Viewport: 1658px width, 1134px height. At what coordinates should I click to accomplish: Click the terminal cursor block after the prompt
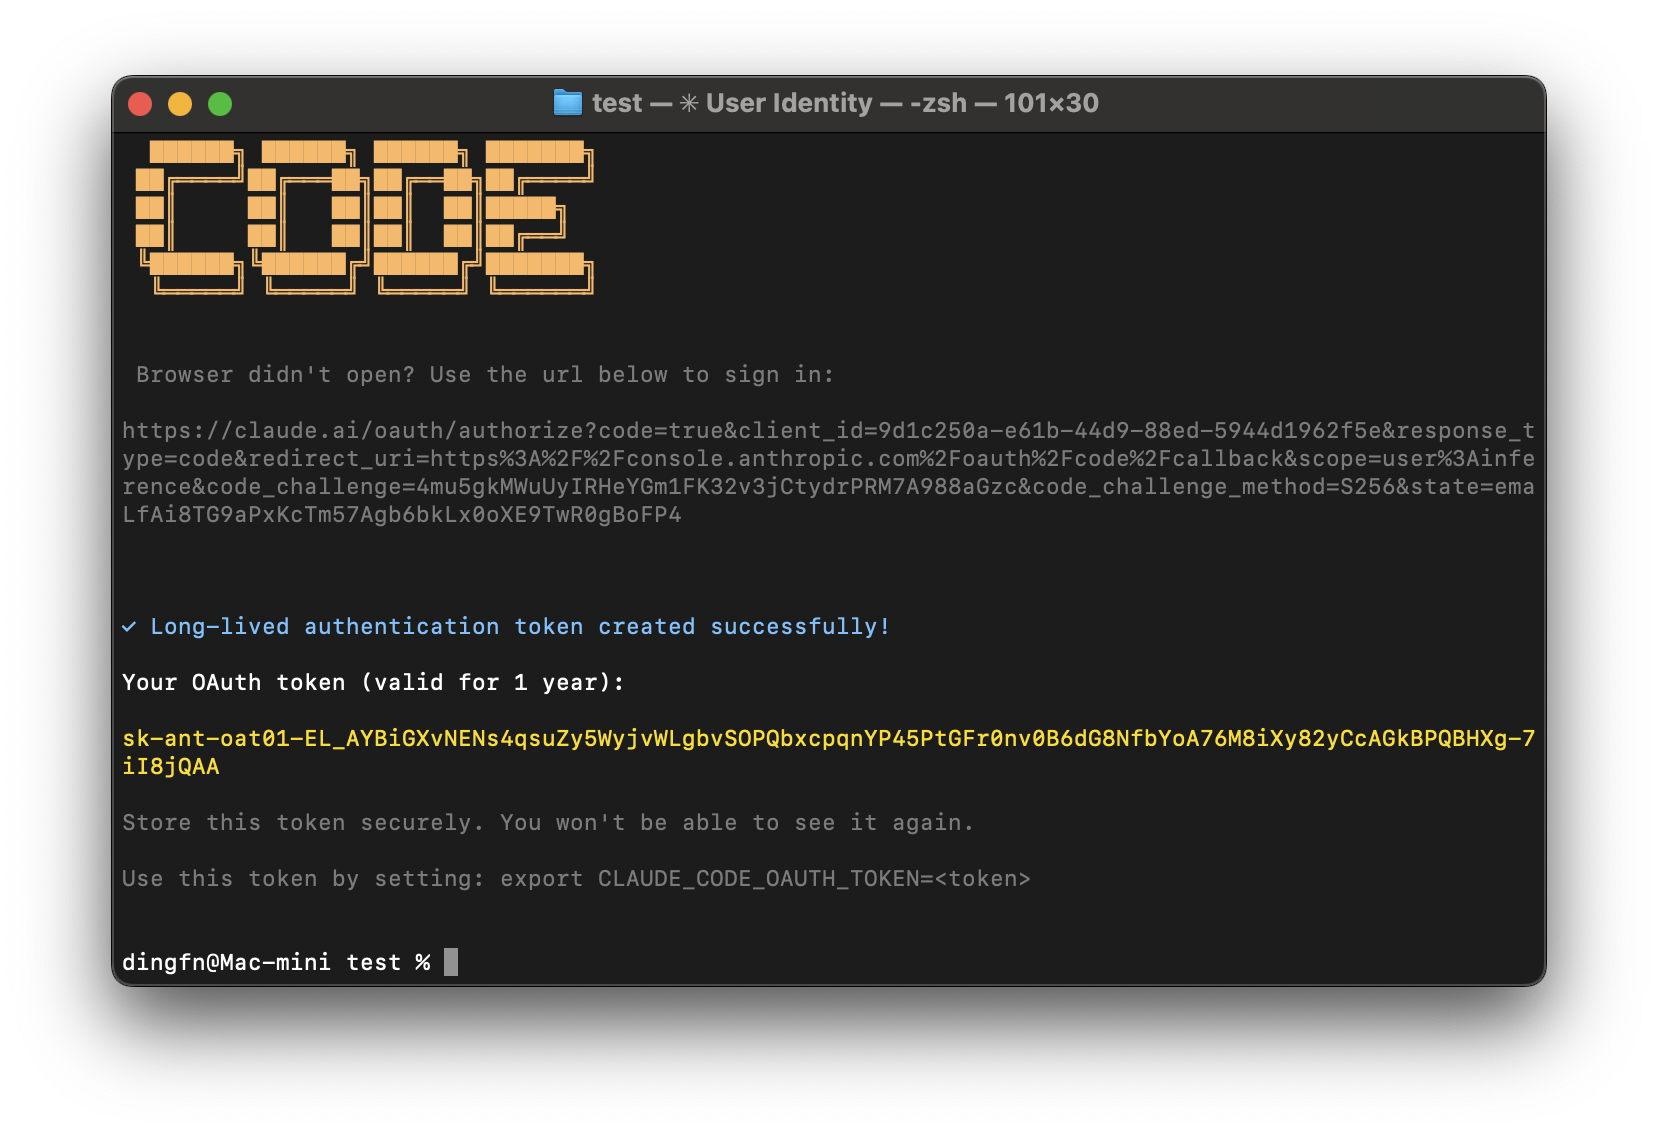click(x=451, y=962)
